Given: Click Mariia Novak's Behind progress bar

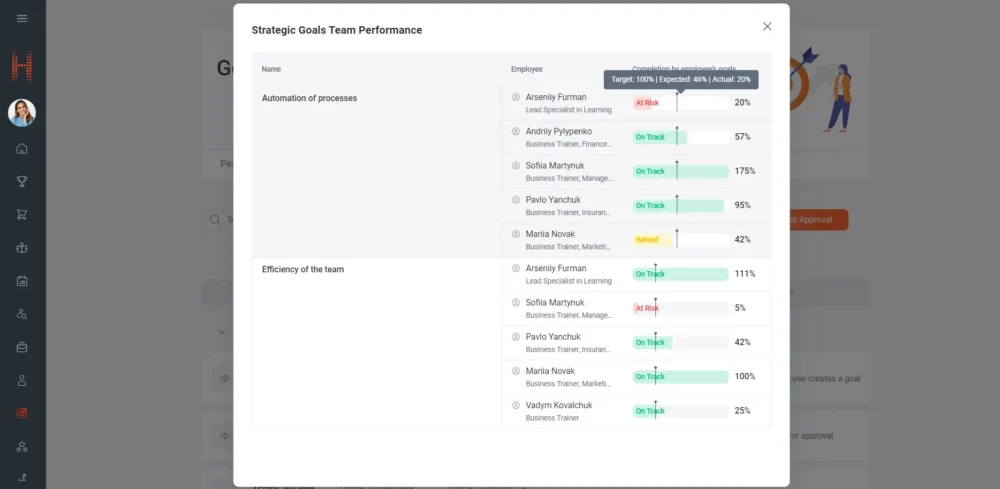Looking at the screenshot, I should point(680,240).
